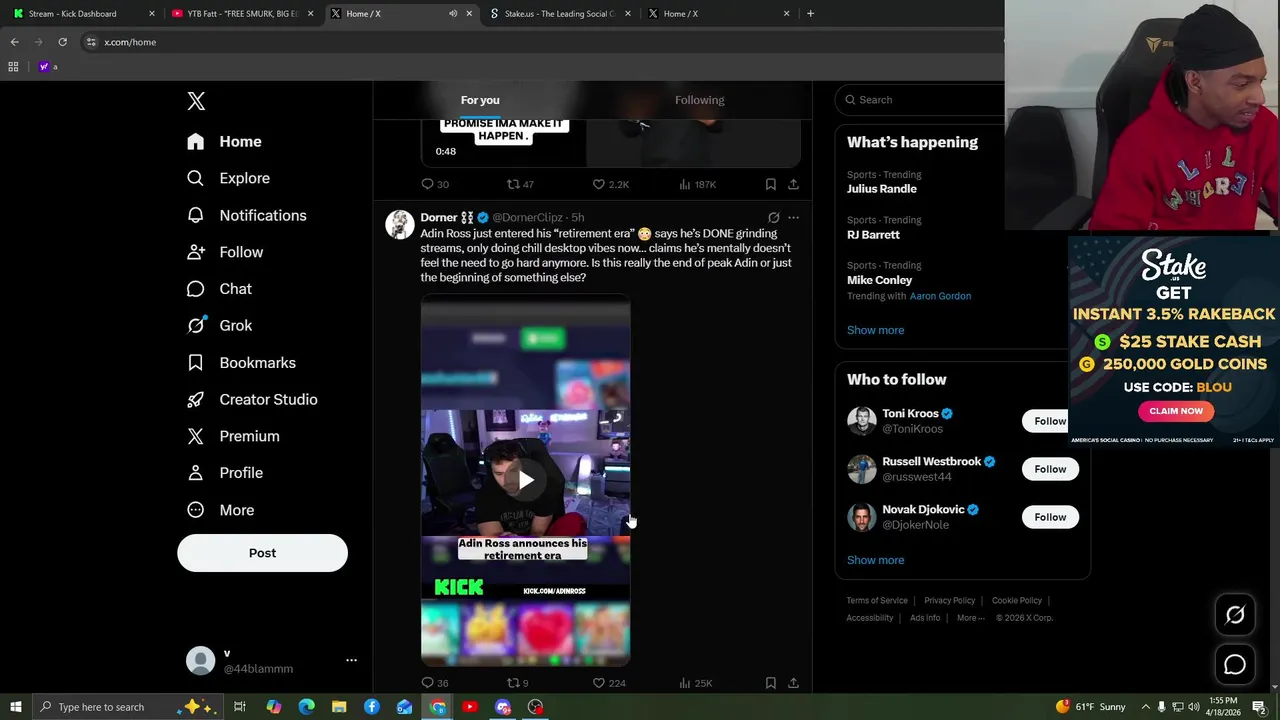
Task: Click the X logo in the sidebar
Action: pos(196,101)
